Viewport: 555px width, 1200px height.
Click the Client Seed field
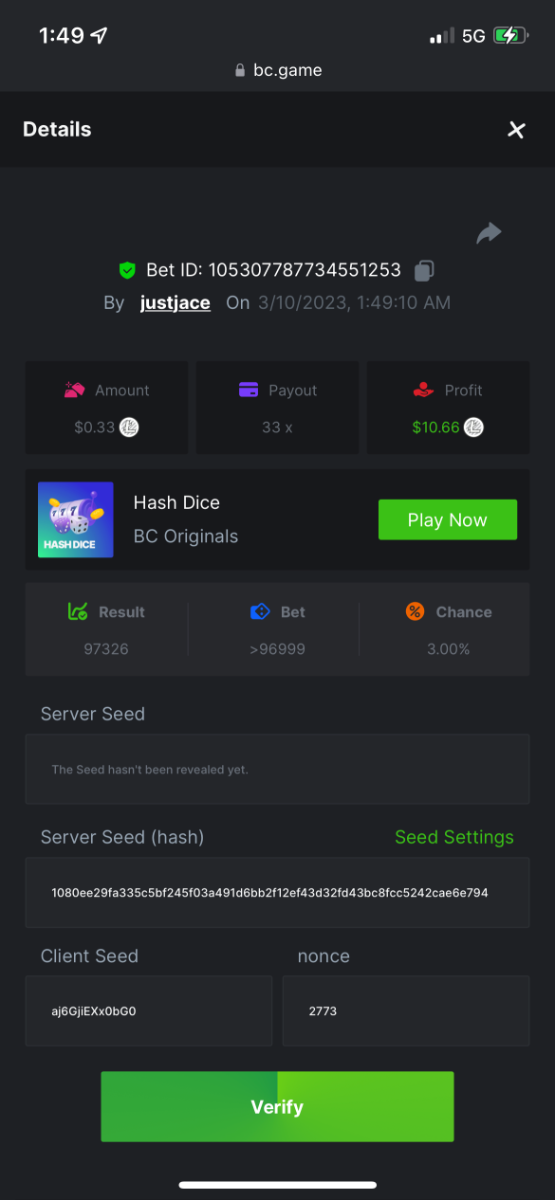[x=148, y=1011]
